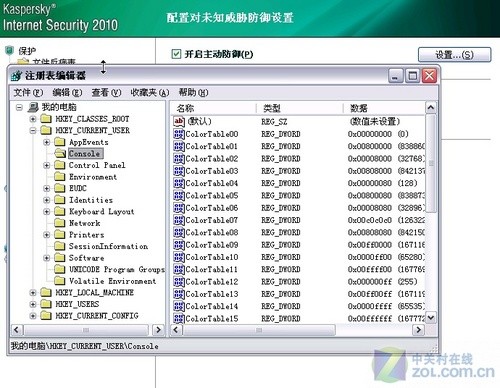The width and height of the screenshot is (500, 388).
Task: Click the ColorTable01 DWORD value icon
Action: 179,146
